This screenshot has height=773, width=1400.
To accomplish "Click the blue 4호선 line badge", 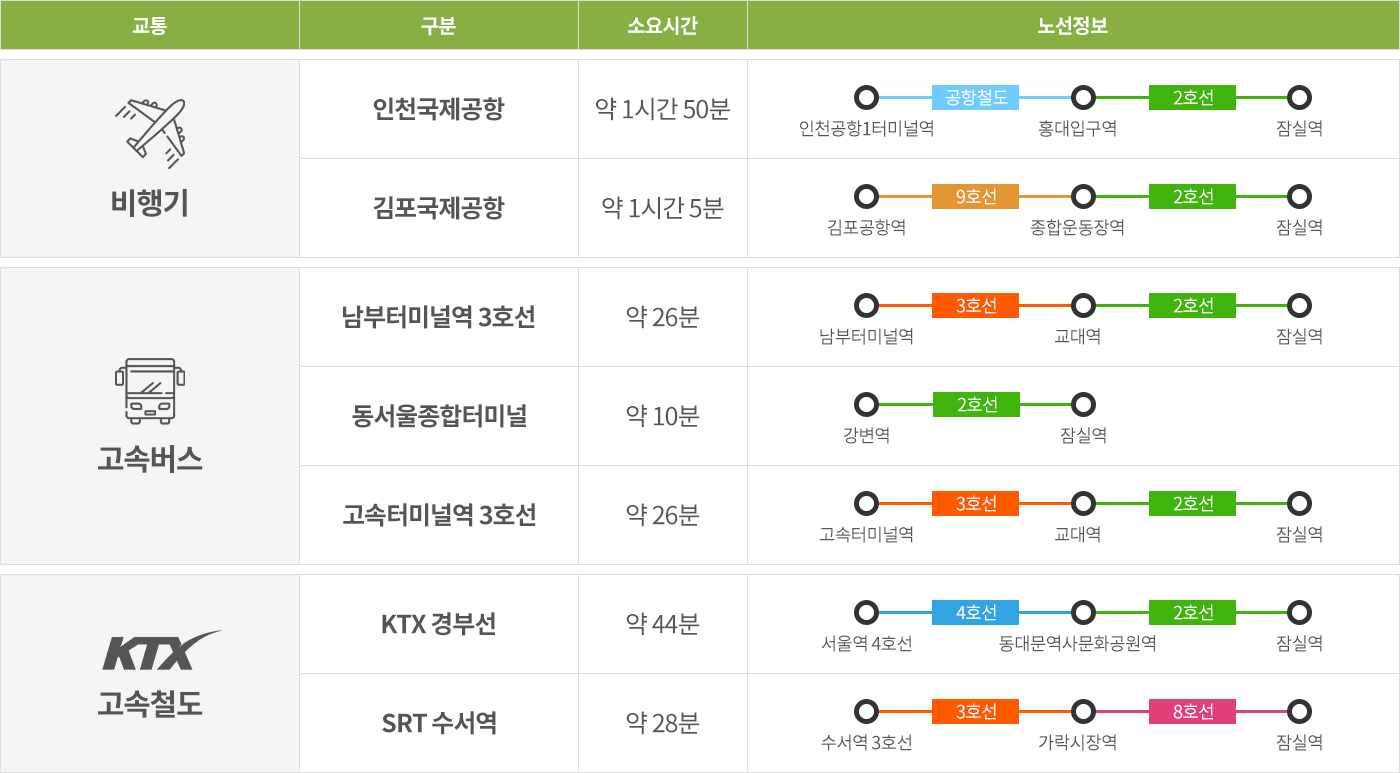I will pos(975,612).
